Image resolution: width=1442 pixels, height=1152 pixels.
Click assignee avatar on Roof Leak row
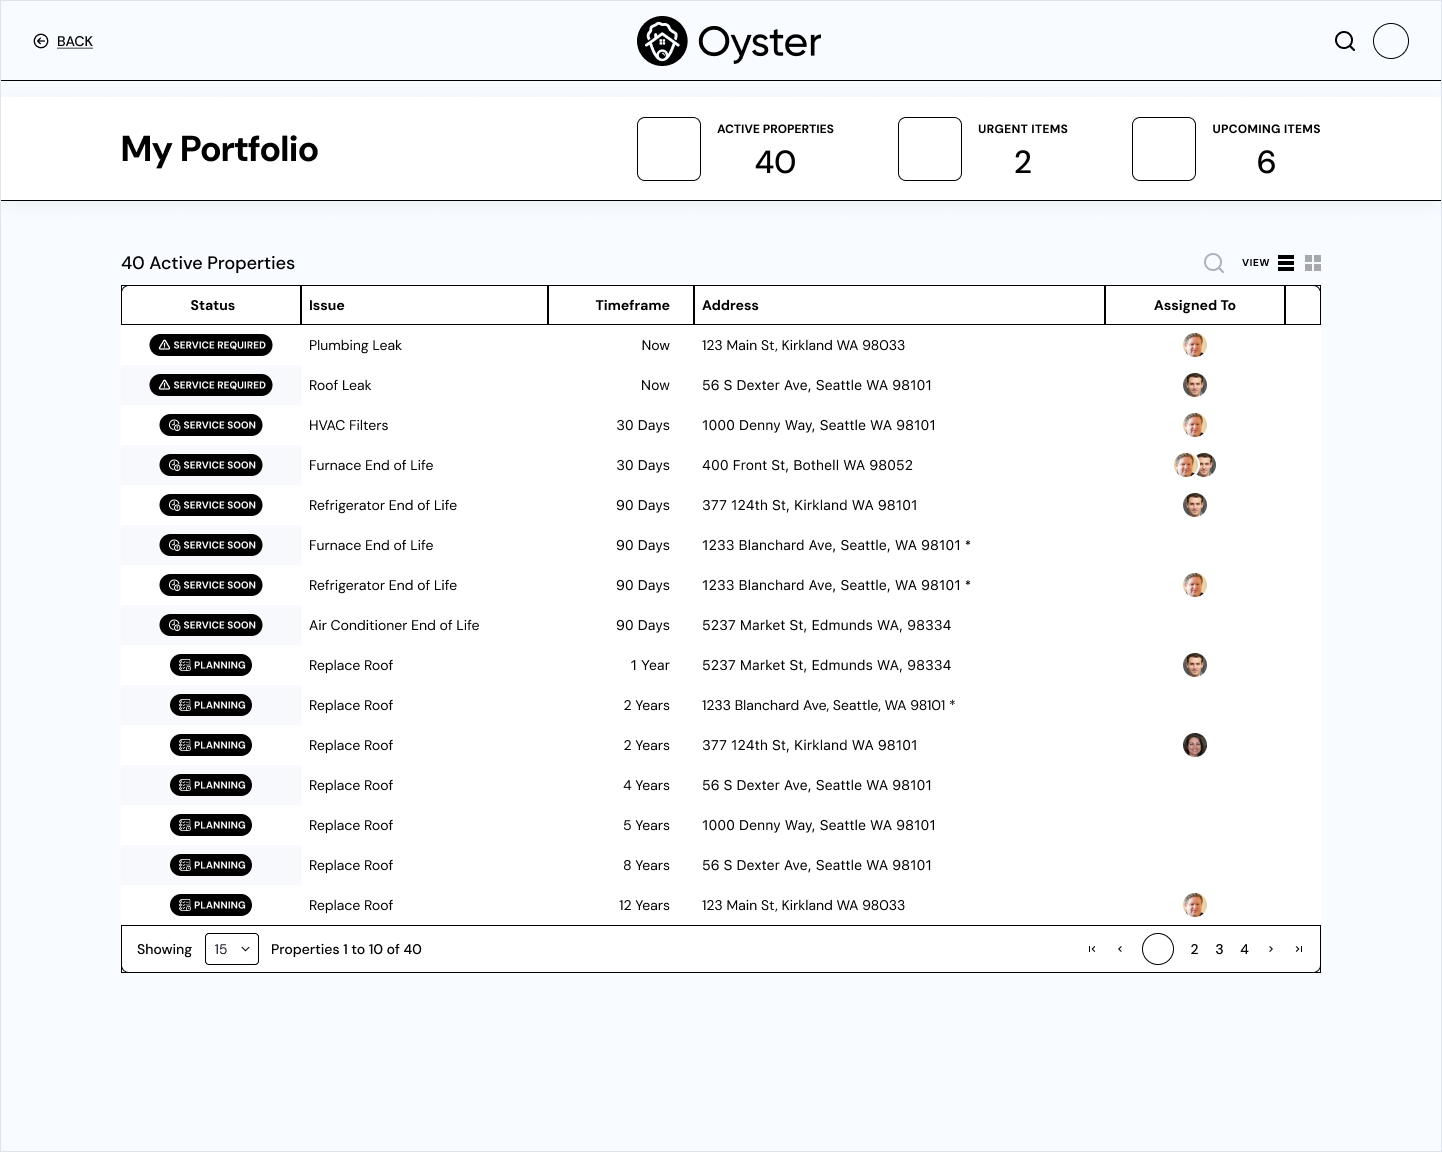point(1195,385)
